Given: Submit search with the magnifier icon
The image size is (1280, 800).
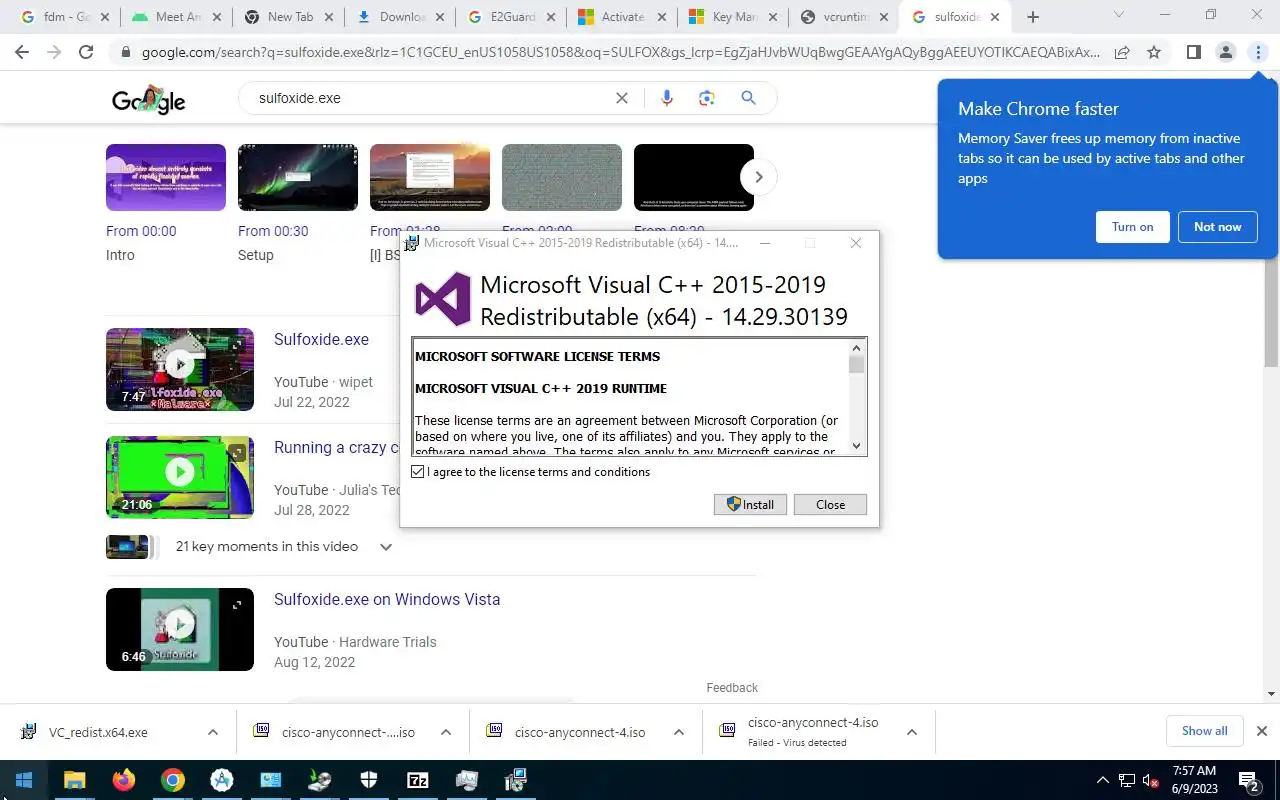Looking at the screenshot, I should [748, 98].
